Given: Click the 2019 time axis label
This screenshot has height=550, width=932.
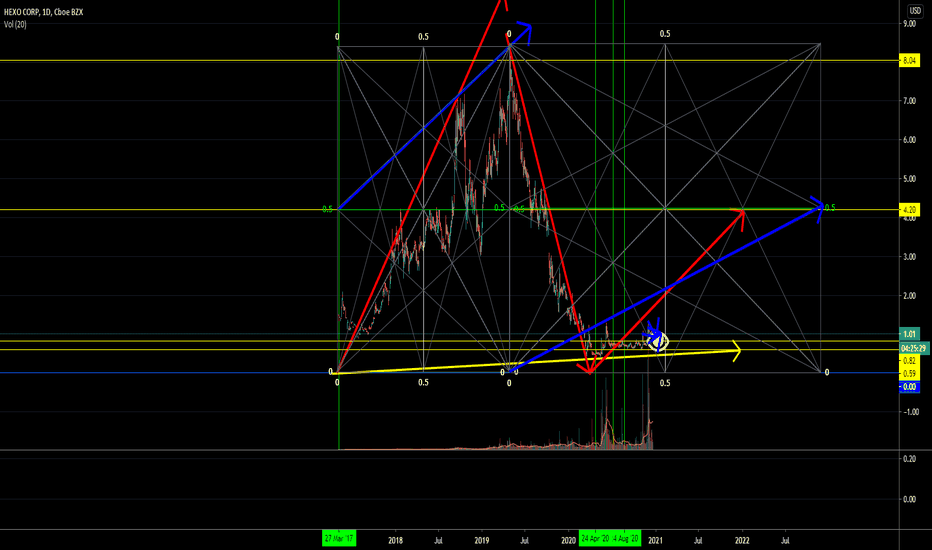Looking at the screenshot, I should pos(481,540).
